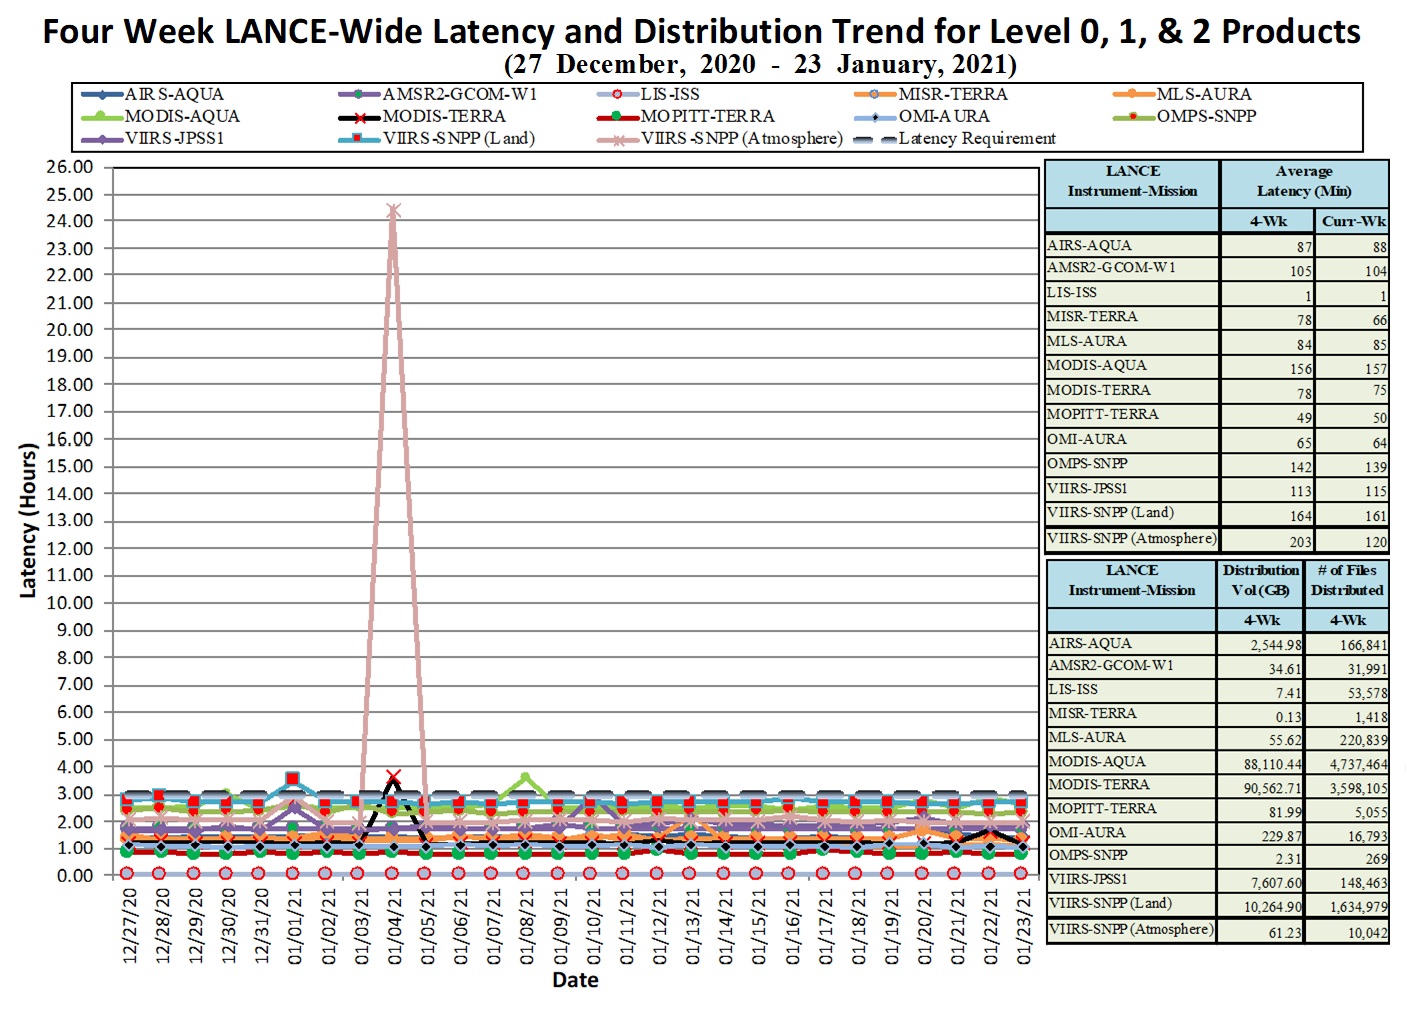Click the date range subtitle 27 December 2020

coord(761,65)
